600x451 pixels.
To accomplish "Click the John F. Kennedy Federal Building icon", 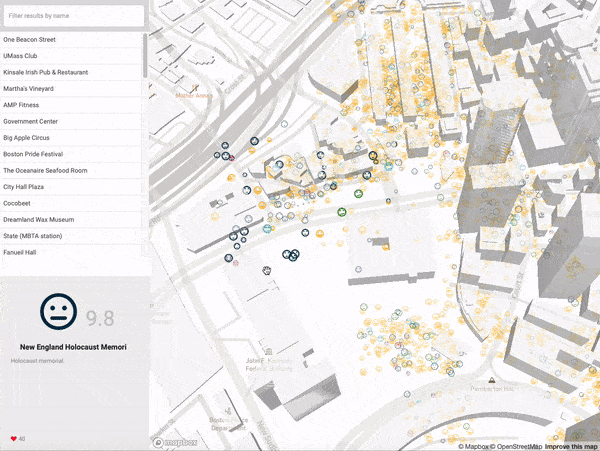I will point(268,351).
